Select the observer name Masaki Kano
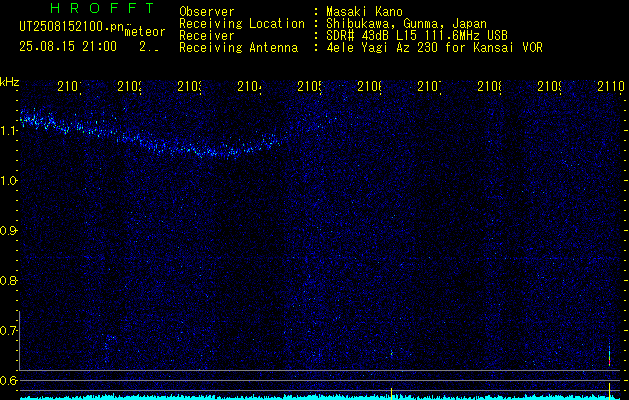 pos(364,11)
